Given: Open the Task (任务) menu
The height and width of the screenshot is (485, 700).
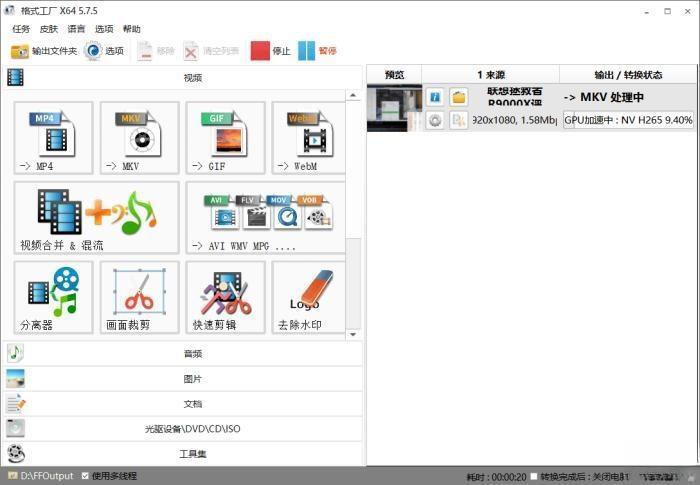Looking at the screenshot, I should (x=21, y=29).
